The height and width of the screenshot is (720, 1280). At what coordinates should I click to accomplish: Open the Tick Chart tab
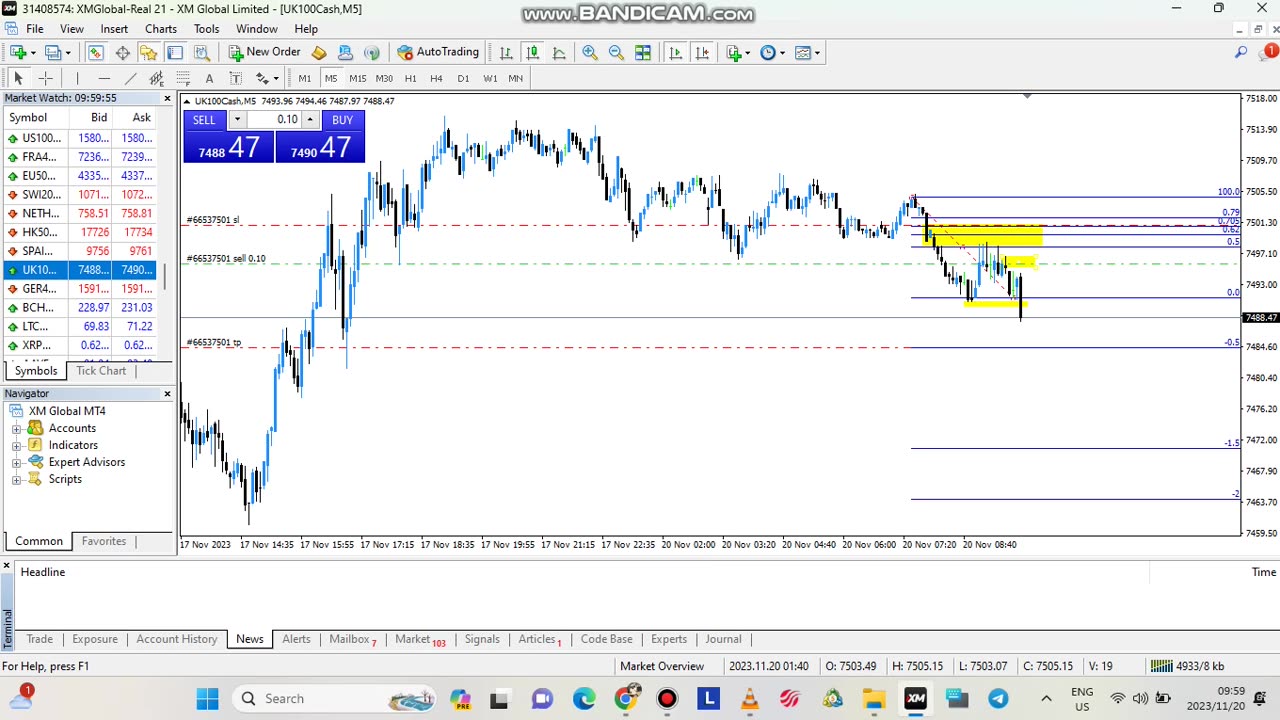tap(101, 371)
